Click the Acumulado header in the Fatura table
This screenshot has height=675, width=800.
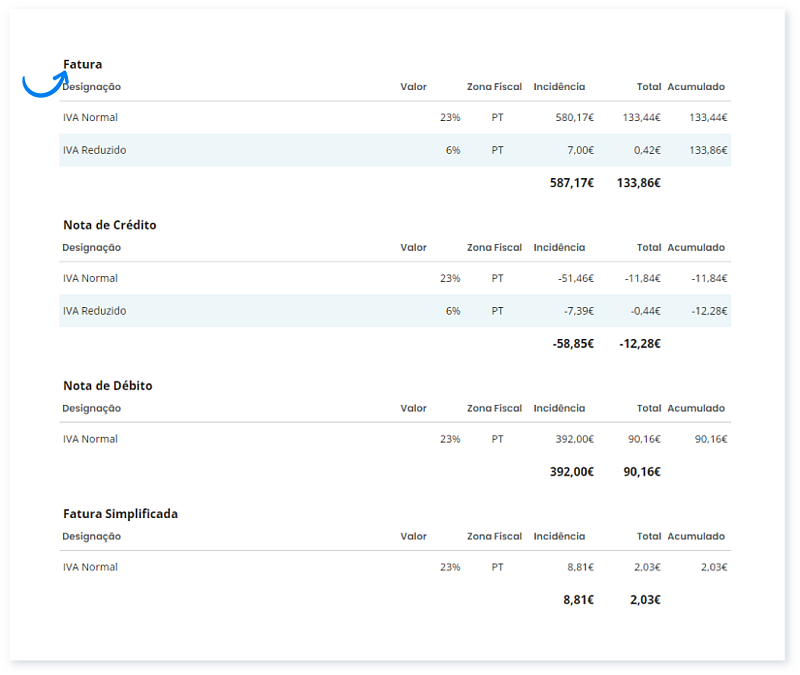[x=696, y=87]
